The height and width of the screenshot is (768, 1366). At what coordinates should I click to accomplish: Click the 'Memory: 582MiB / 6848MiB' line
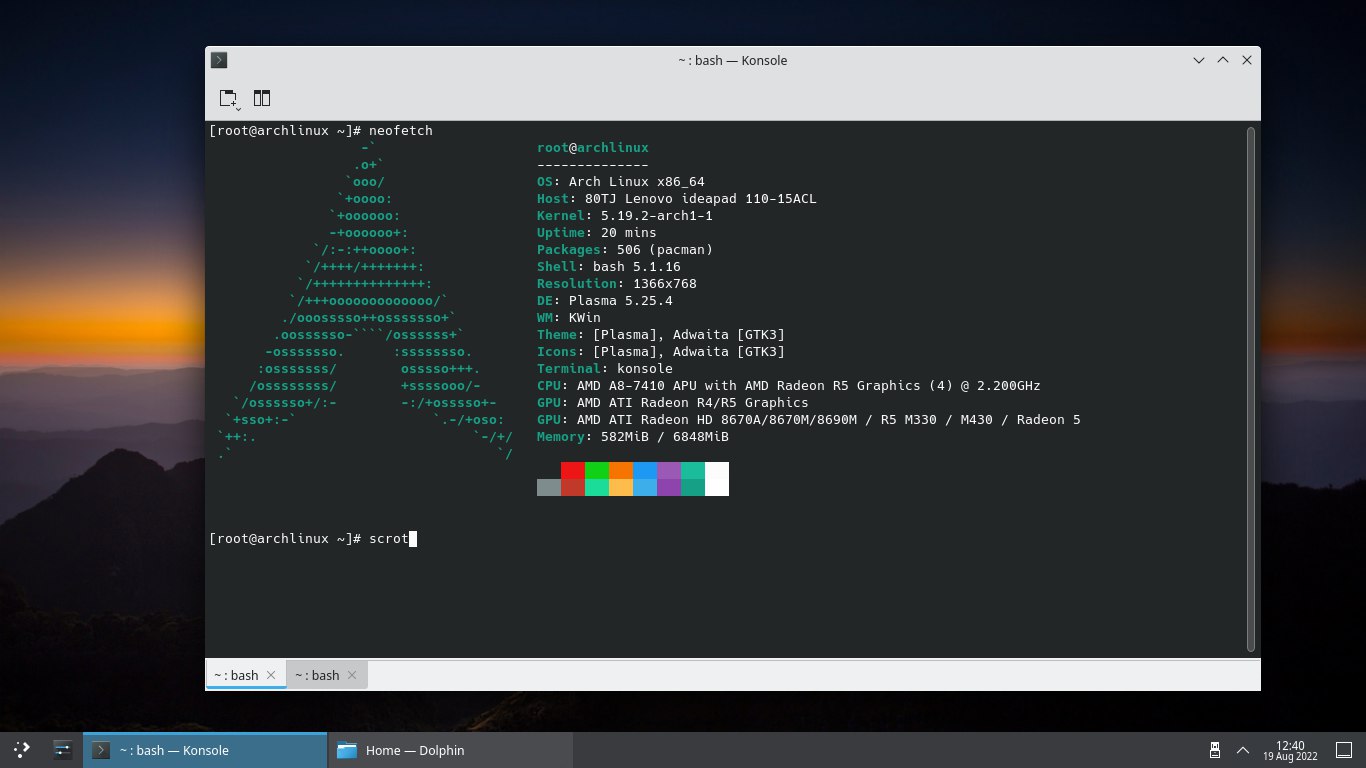(x=633, y=437)
